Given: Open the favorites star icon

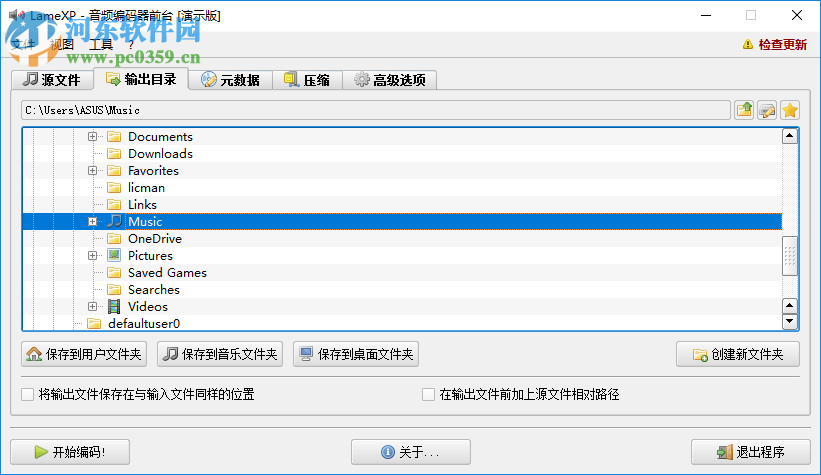Looking at the screenshot, I should [x=790, y=110].
